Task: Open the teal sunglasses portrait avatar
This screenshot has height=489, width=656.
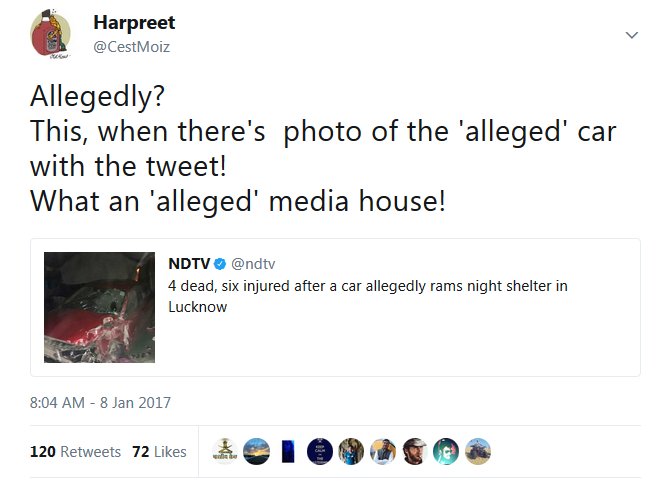Action: coord(446,451)
